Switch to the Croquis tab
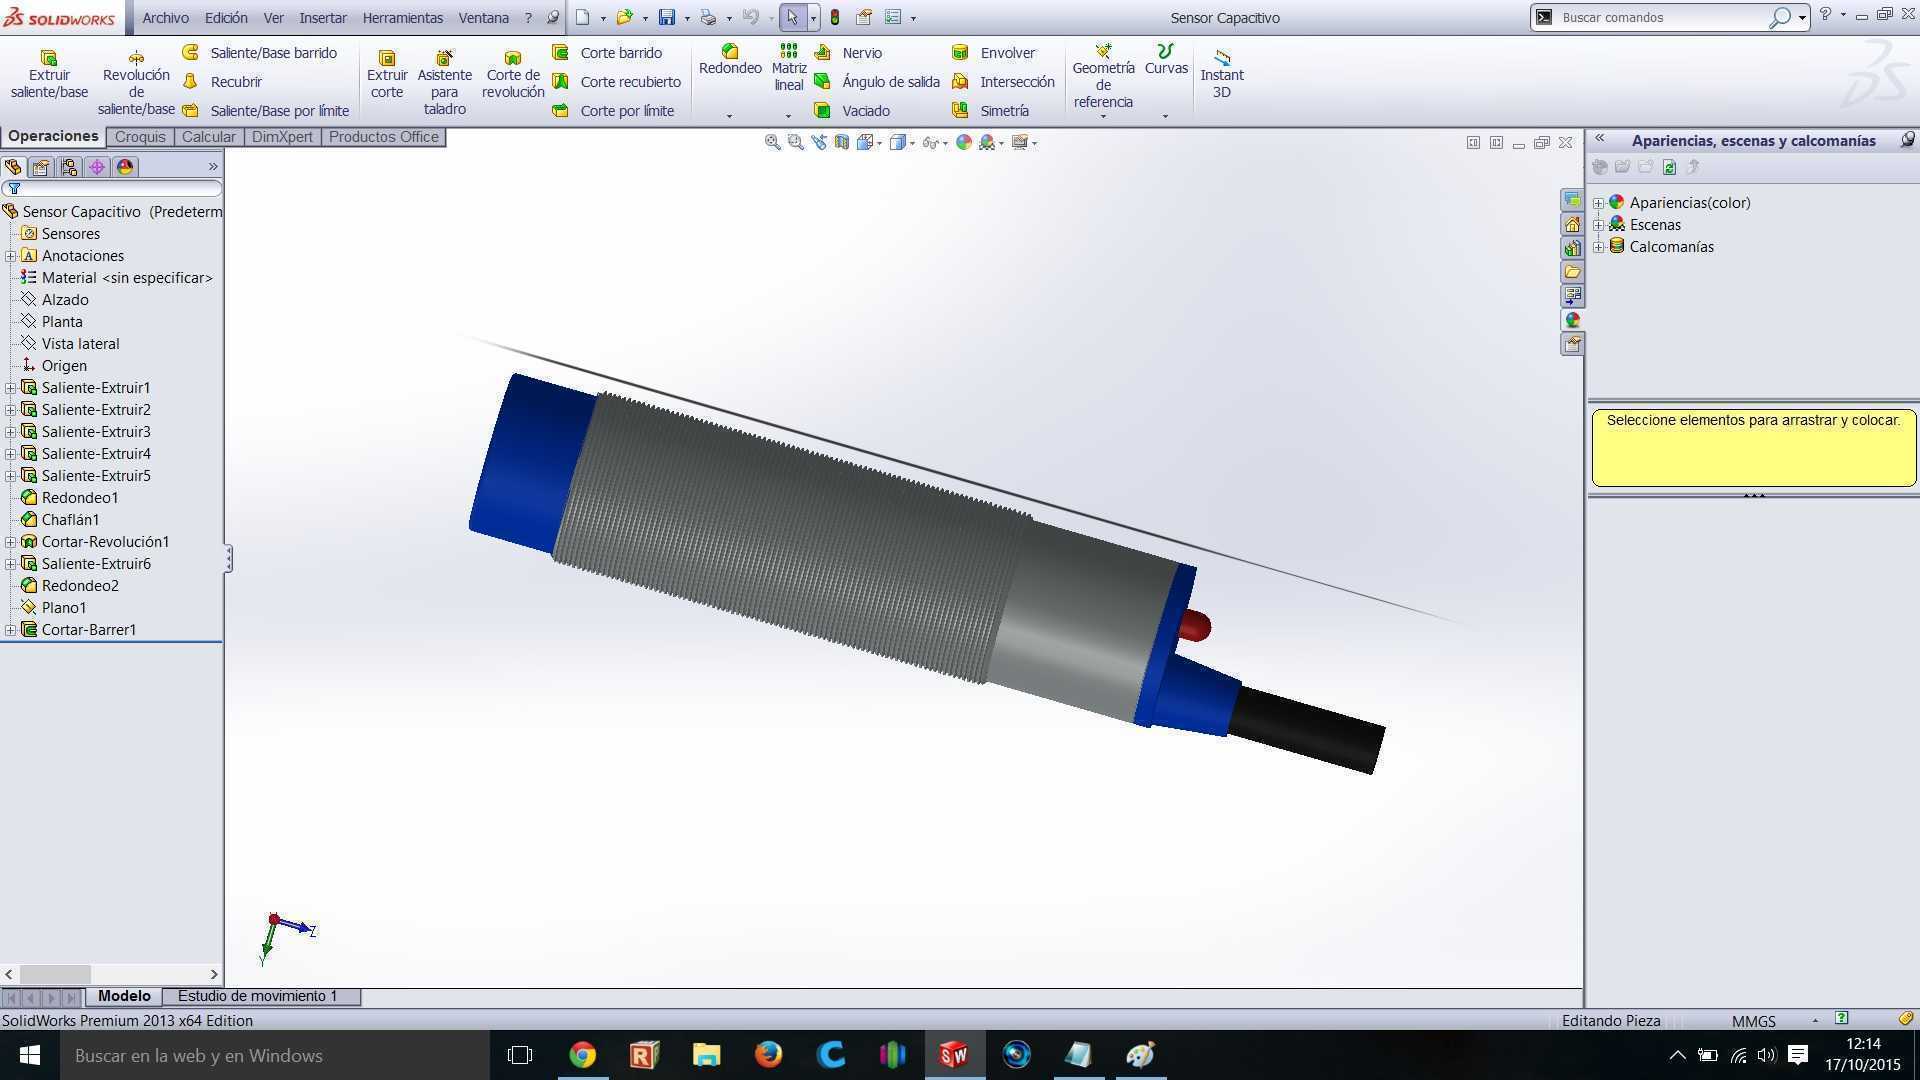This screenshot has width=1920, height=1080. tap(140, 137)
